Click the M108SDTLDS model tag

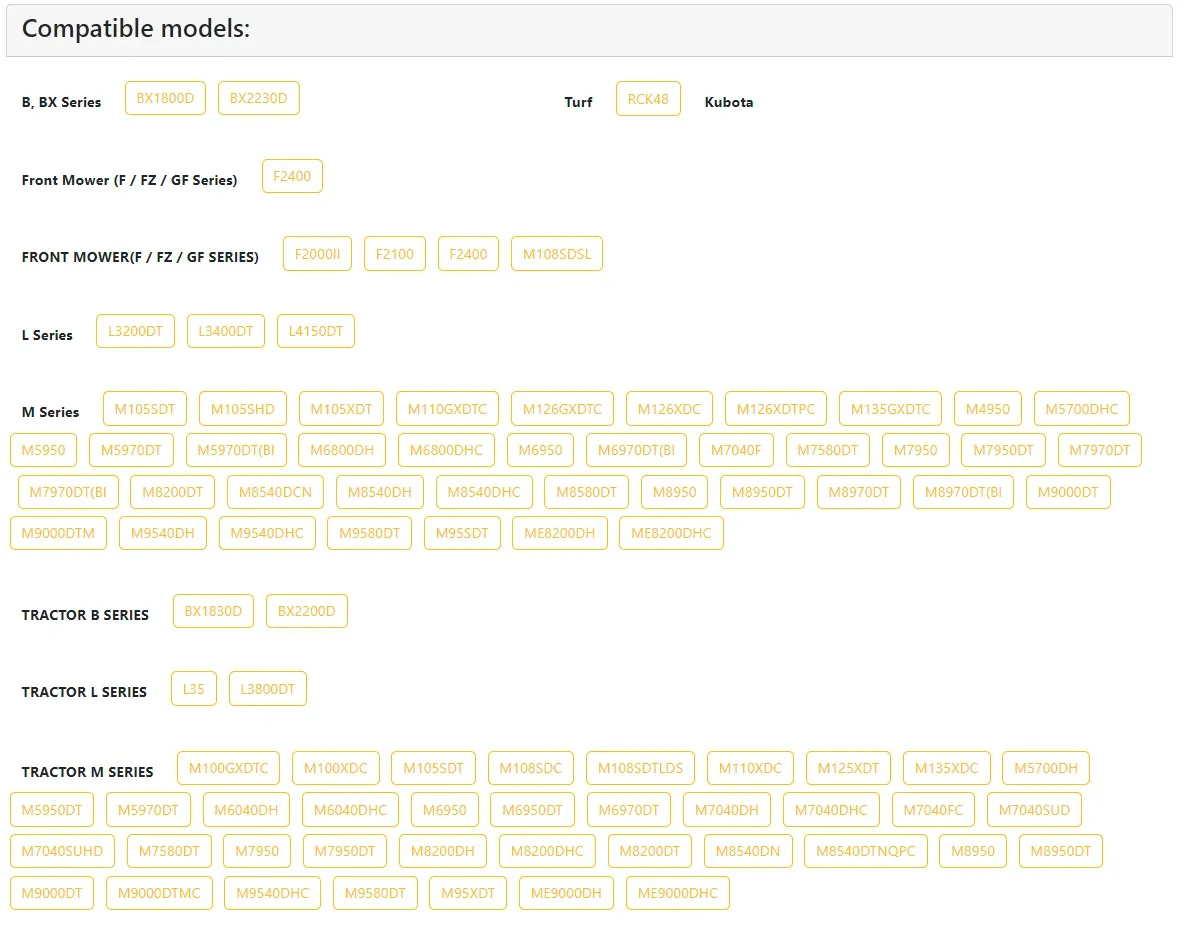click(x=640, y=768)
